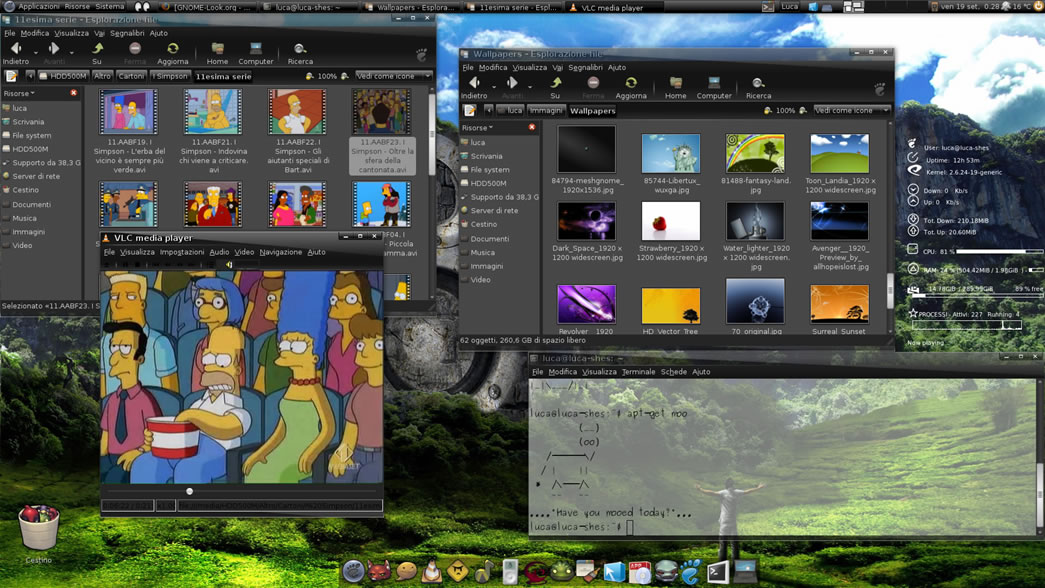Go back with Indietro in 11esima serie window

click(x=15, y=53)
